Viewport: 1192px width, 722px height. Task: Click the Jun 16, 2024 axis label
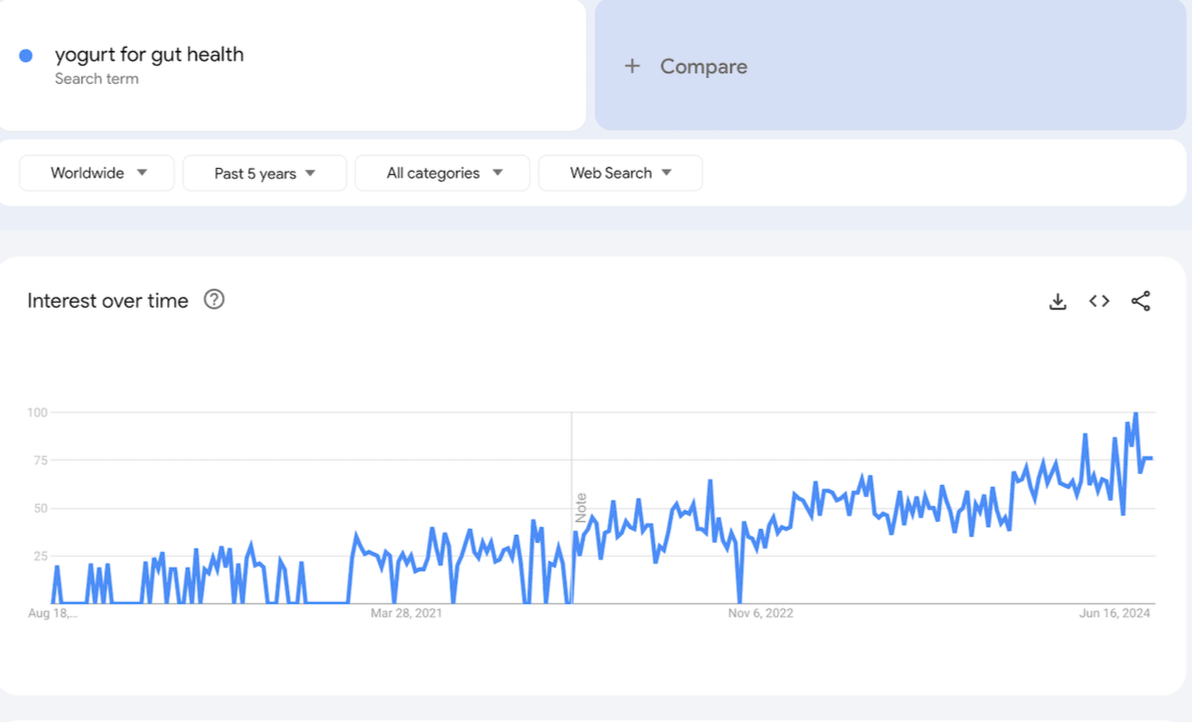point(1115,613)
